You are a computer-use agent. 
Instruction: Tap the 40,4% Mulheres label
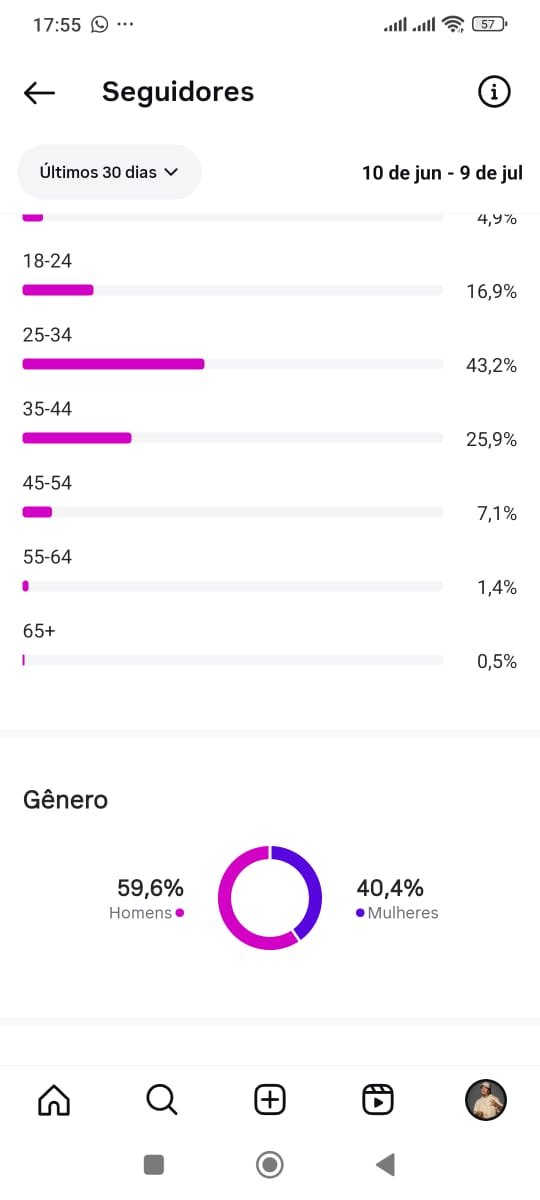click(x=397, y=898)
